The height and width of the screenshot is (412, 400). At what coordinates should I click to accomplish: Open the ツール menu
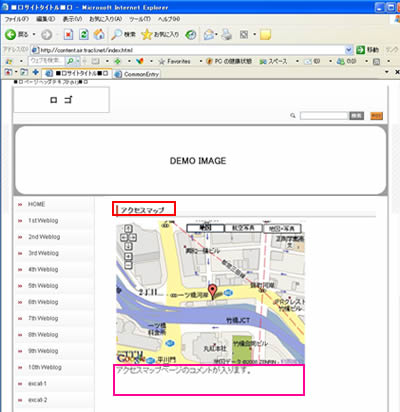click(140, 19)
